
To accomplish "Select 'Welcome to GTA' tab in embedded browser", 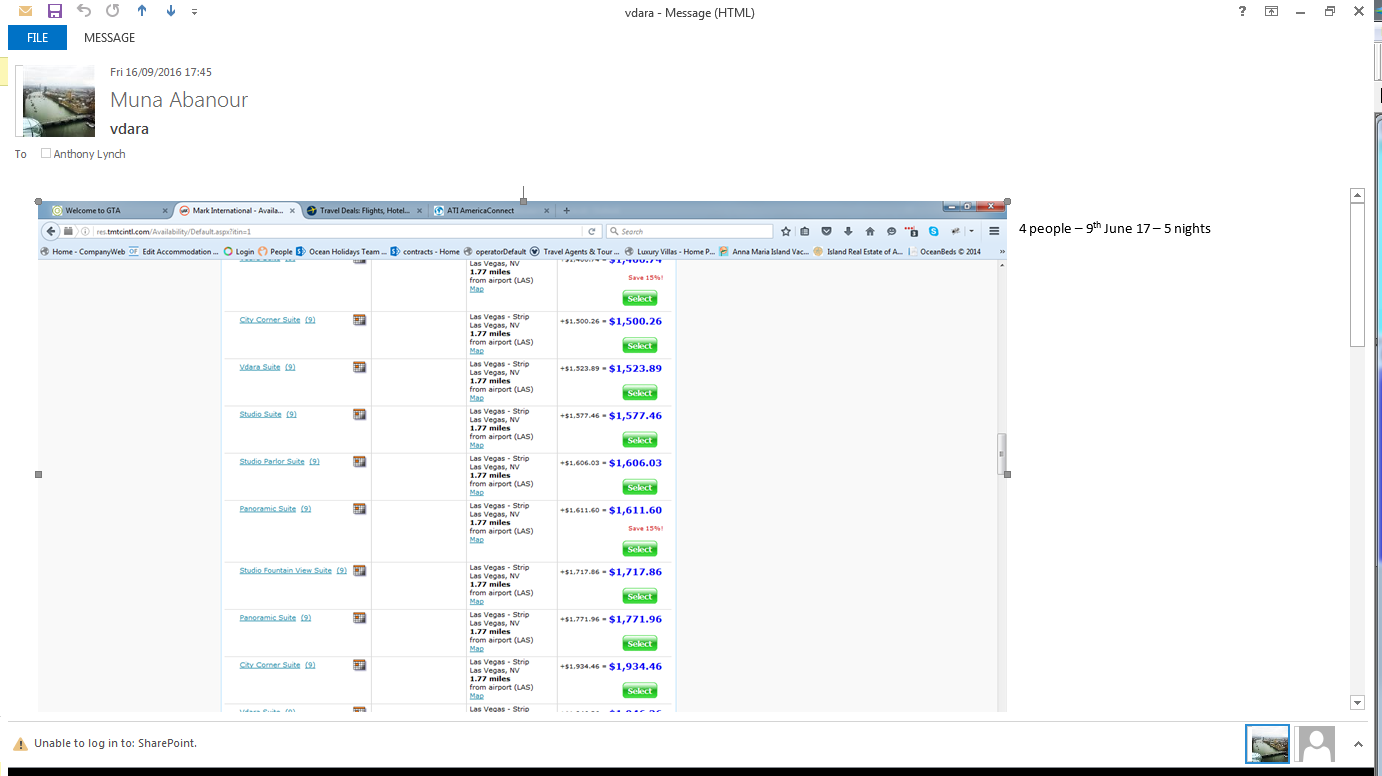I will tap(109, 211).
